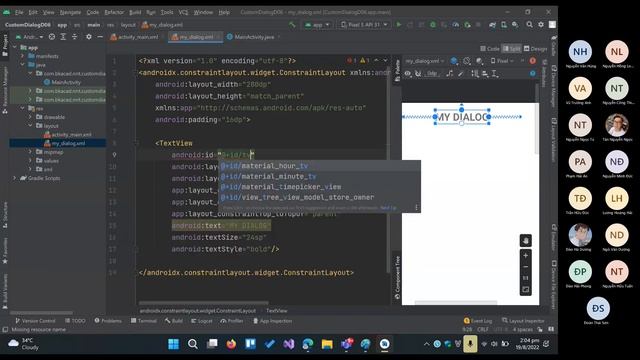This screenshot has width=640, height=360.
Task: Expand the mipmap folder
Action: [30, 152]
